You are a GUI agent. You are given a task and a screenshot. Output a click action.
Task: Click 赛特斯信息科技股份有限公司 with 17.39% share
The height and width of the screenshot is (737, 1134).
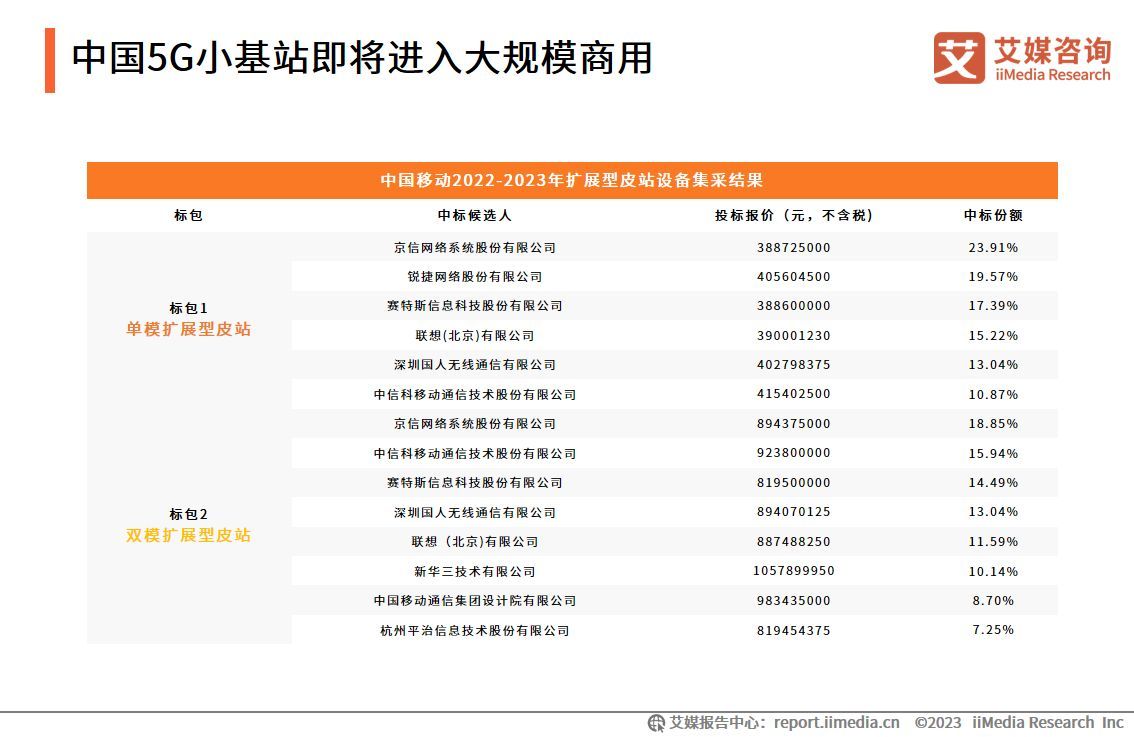tap(474, 306)
